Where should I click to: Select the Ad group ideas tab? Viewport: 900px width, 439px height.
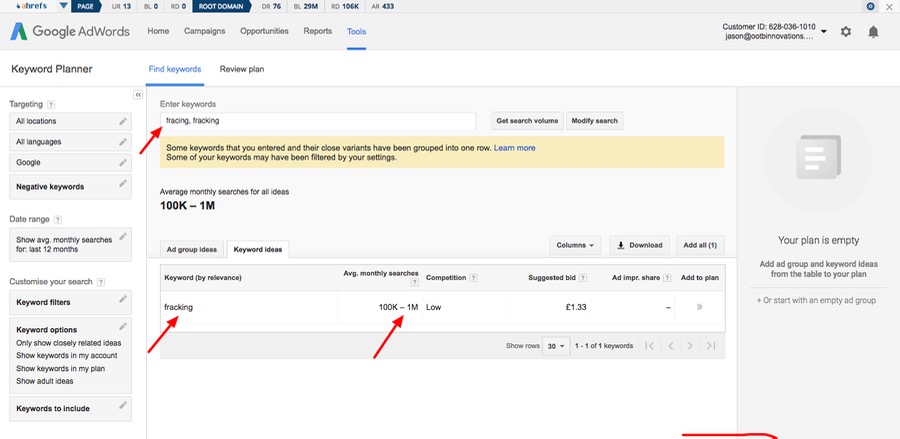tap(192, 250)
